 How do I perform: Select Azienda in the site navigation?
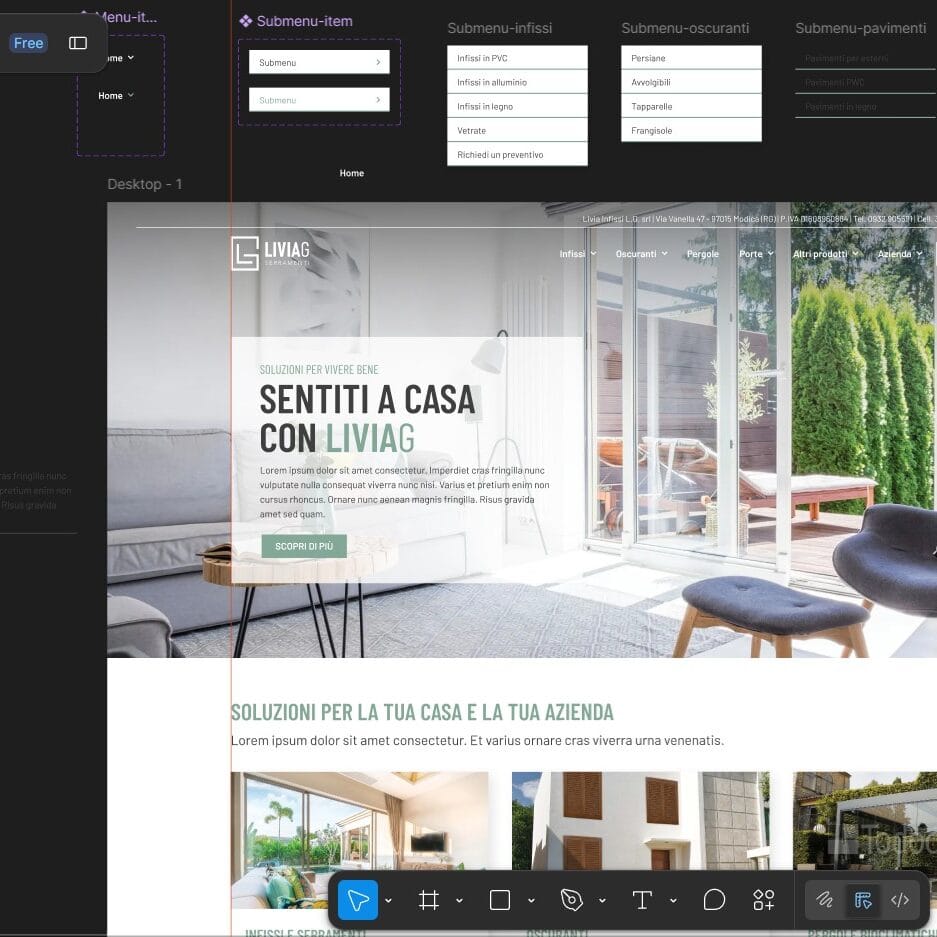click(895, 254)
